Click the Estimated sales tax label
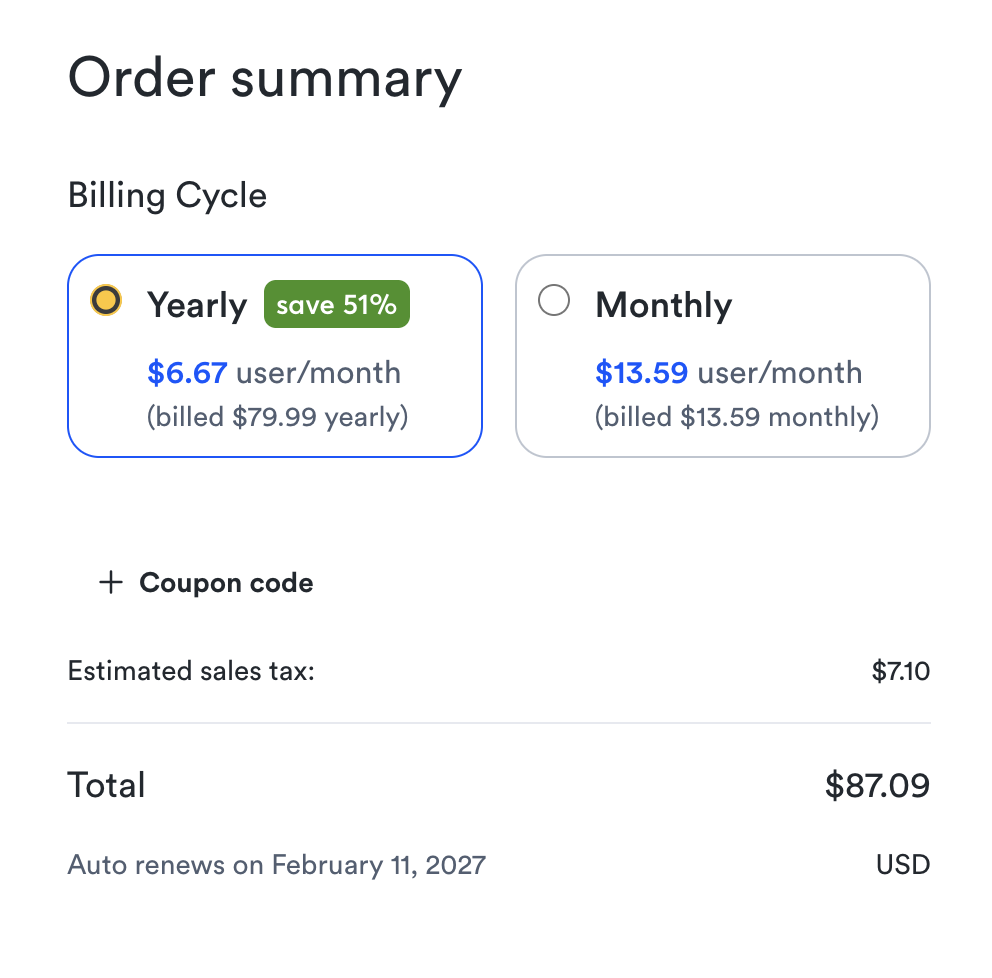Image resolution: width=992 pixels, height=978 pixels. pos(191,670)
